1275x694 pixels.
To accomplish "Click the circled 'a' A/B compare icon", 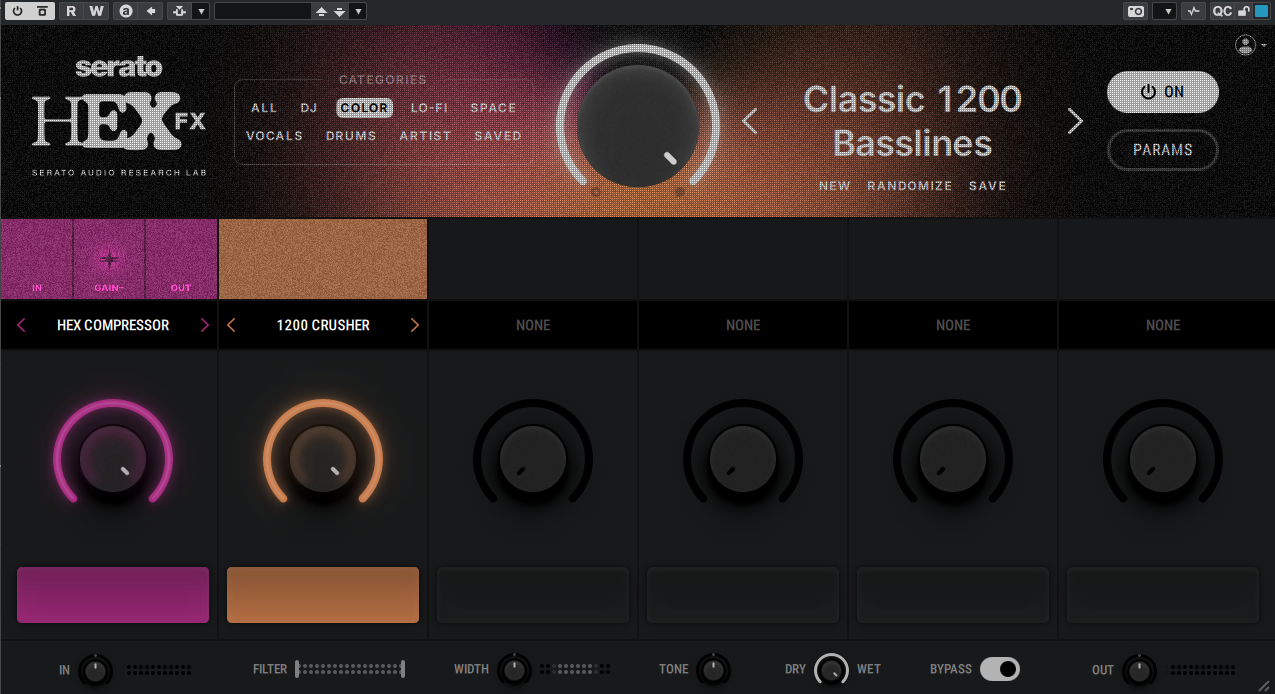I will click(126, 11).
